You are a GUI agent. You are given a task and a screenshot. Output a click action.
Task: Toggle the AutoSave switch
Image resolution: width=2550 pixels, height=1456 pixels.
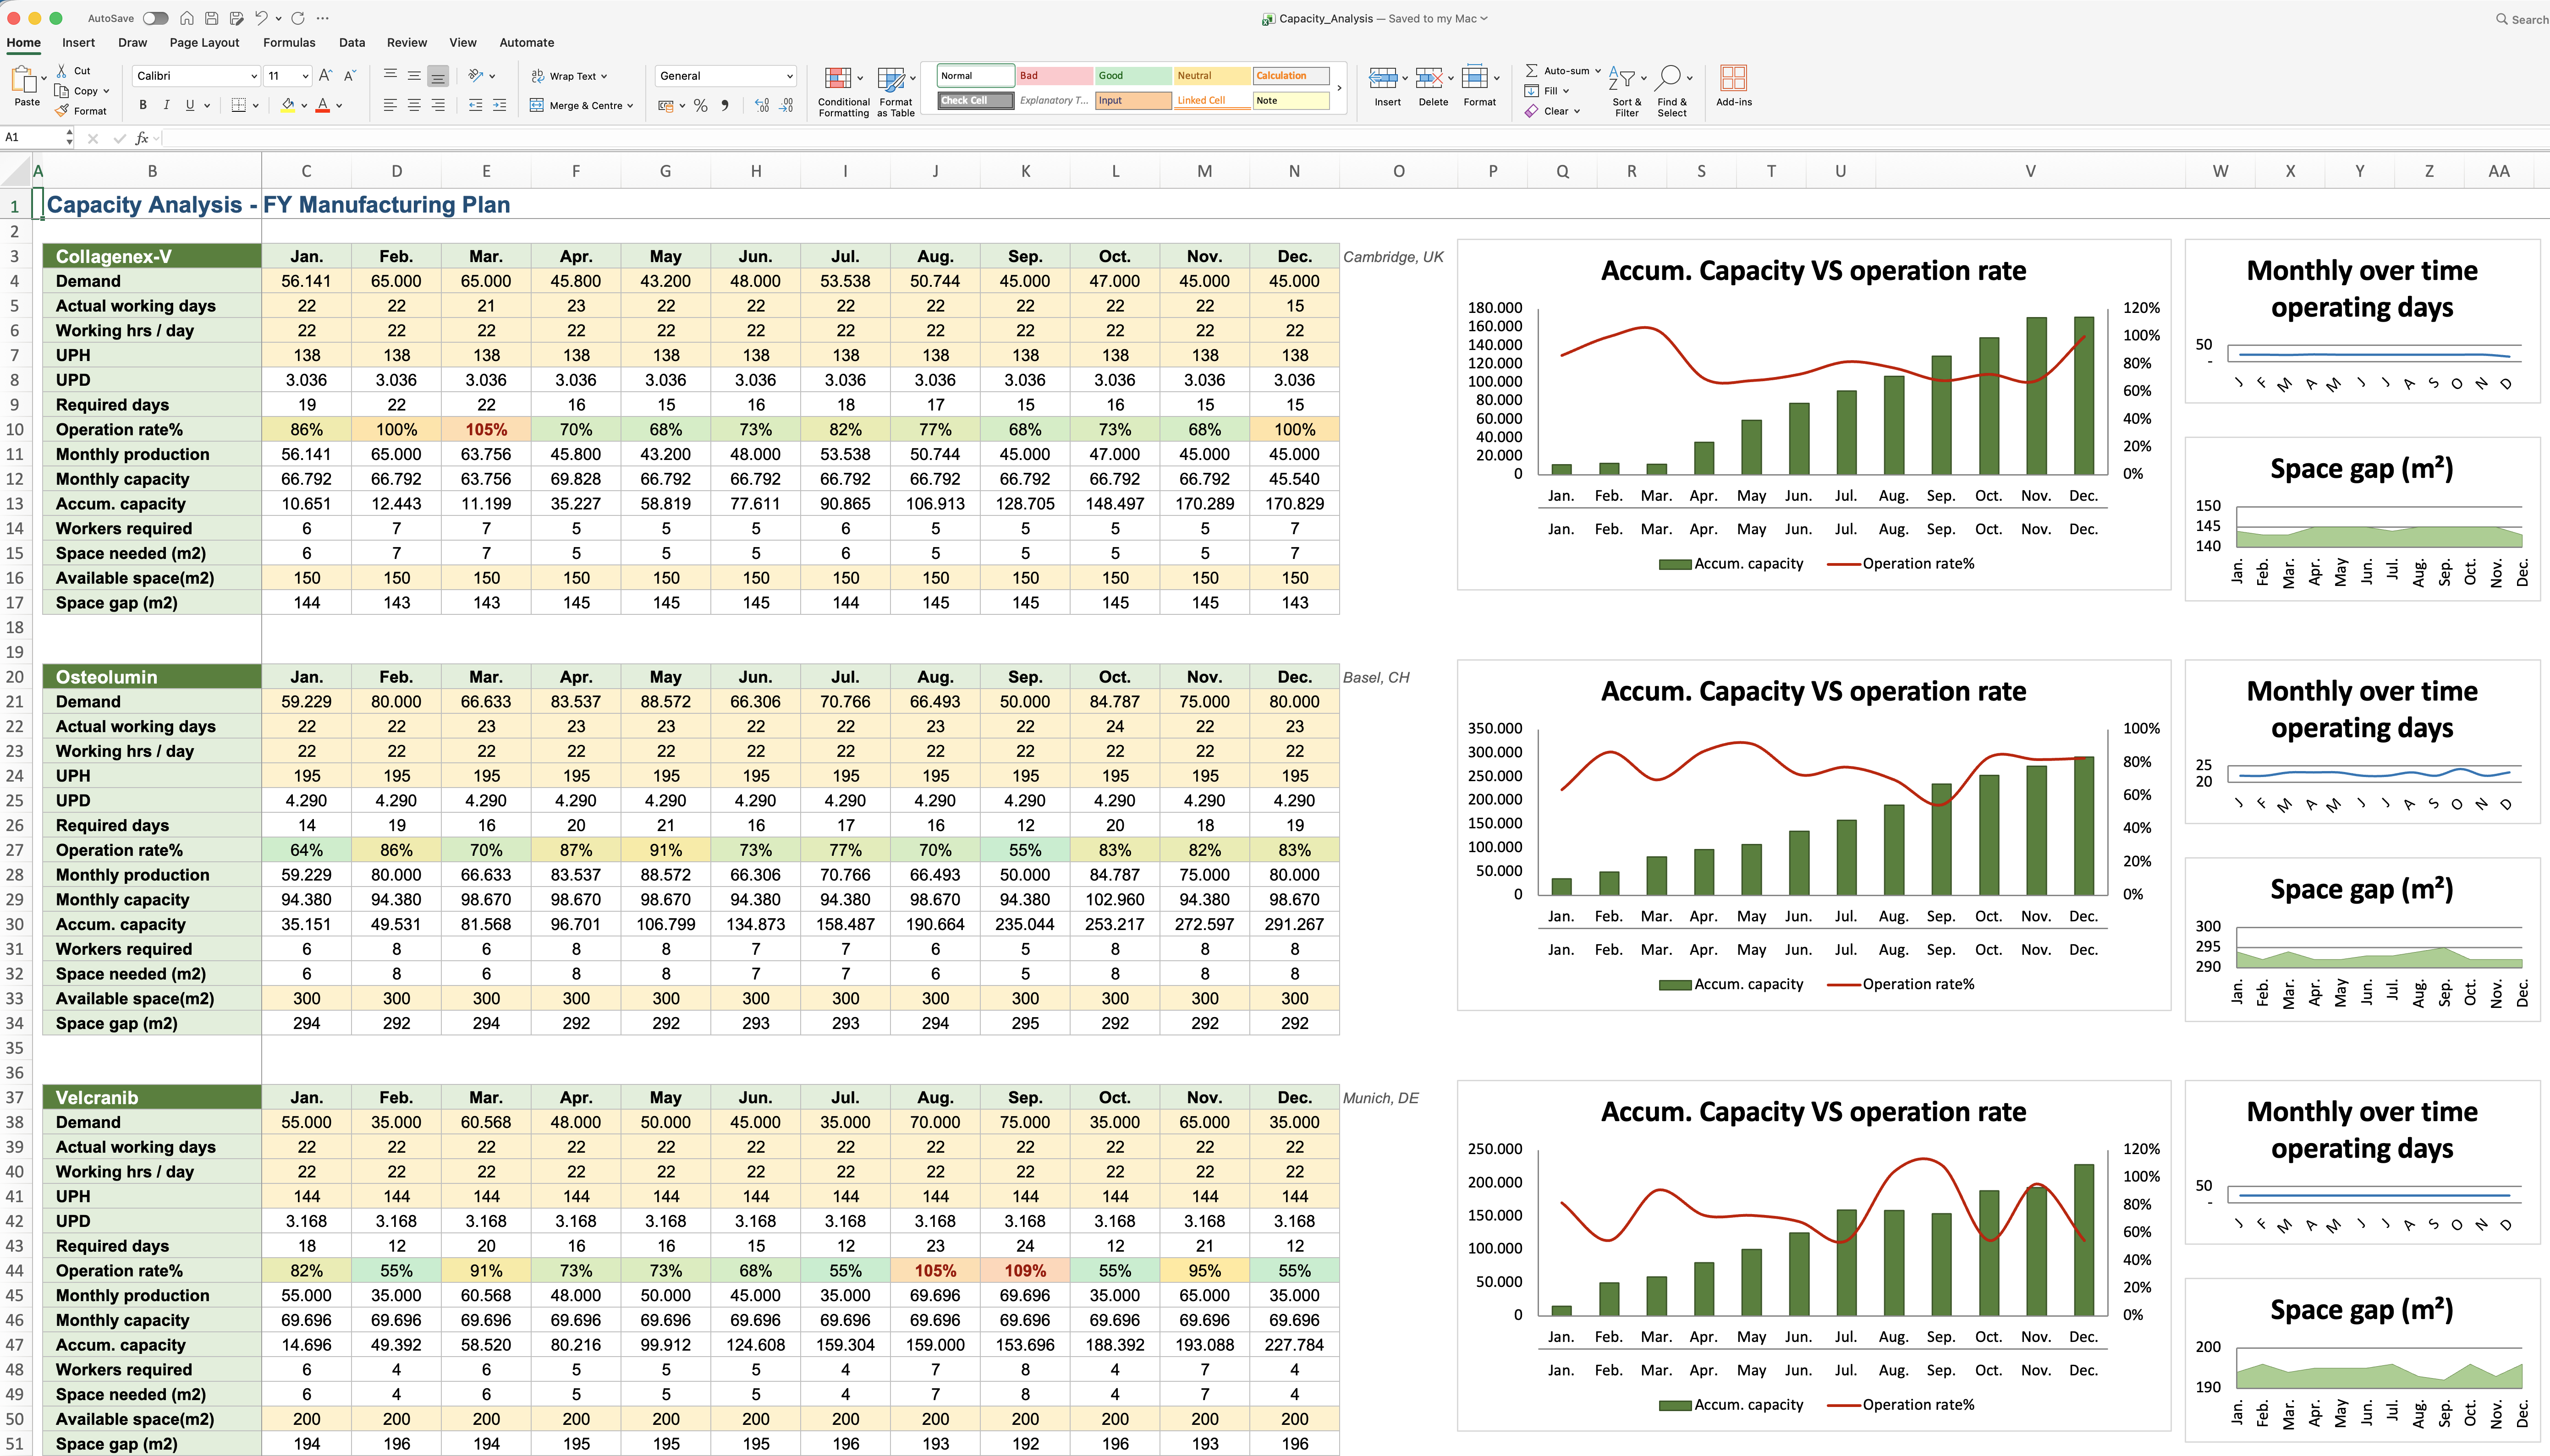coord(155,18)
